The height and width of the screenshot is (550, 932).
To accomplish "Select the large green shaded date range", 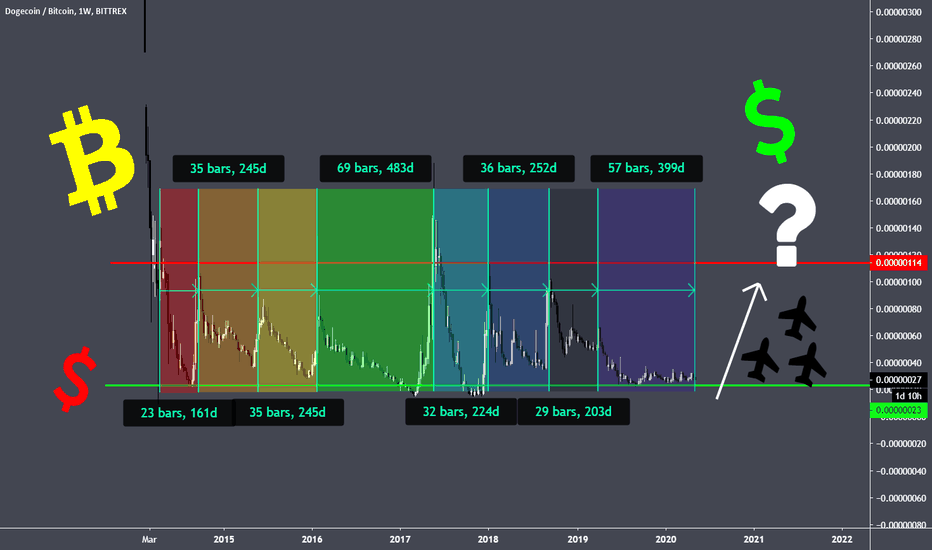I will click(x=376, y=290).
